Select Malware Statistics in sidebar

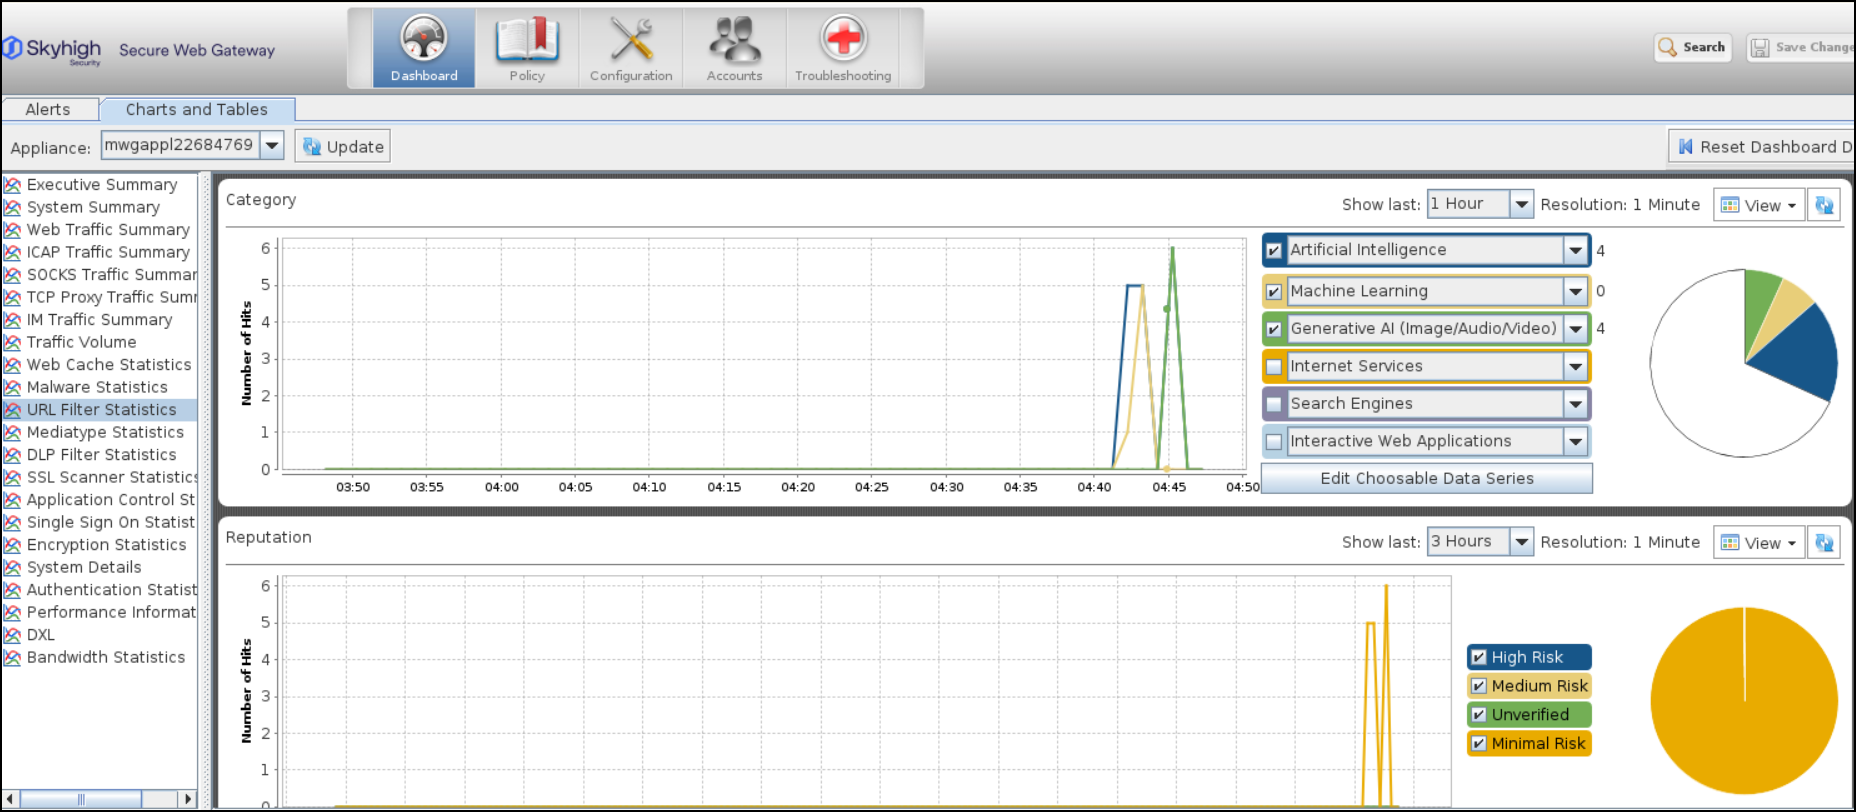(97, 387)
